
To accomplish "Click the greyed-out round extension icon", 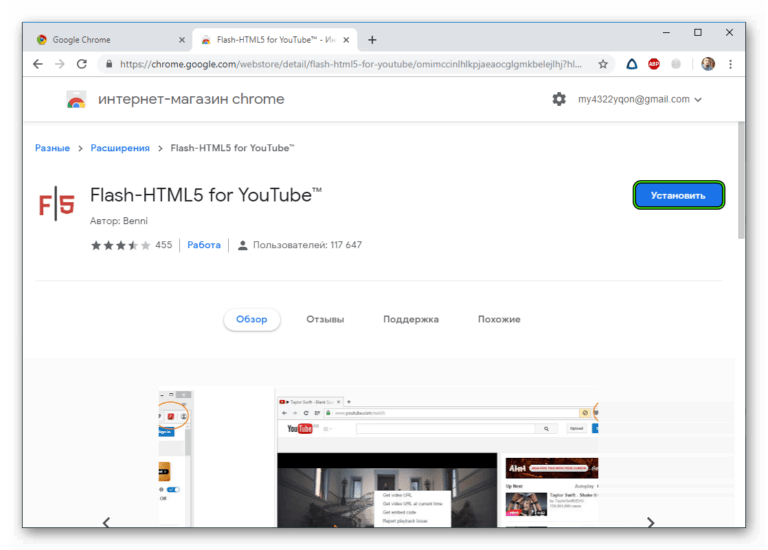I will [676, 64].
